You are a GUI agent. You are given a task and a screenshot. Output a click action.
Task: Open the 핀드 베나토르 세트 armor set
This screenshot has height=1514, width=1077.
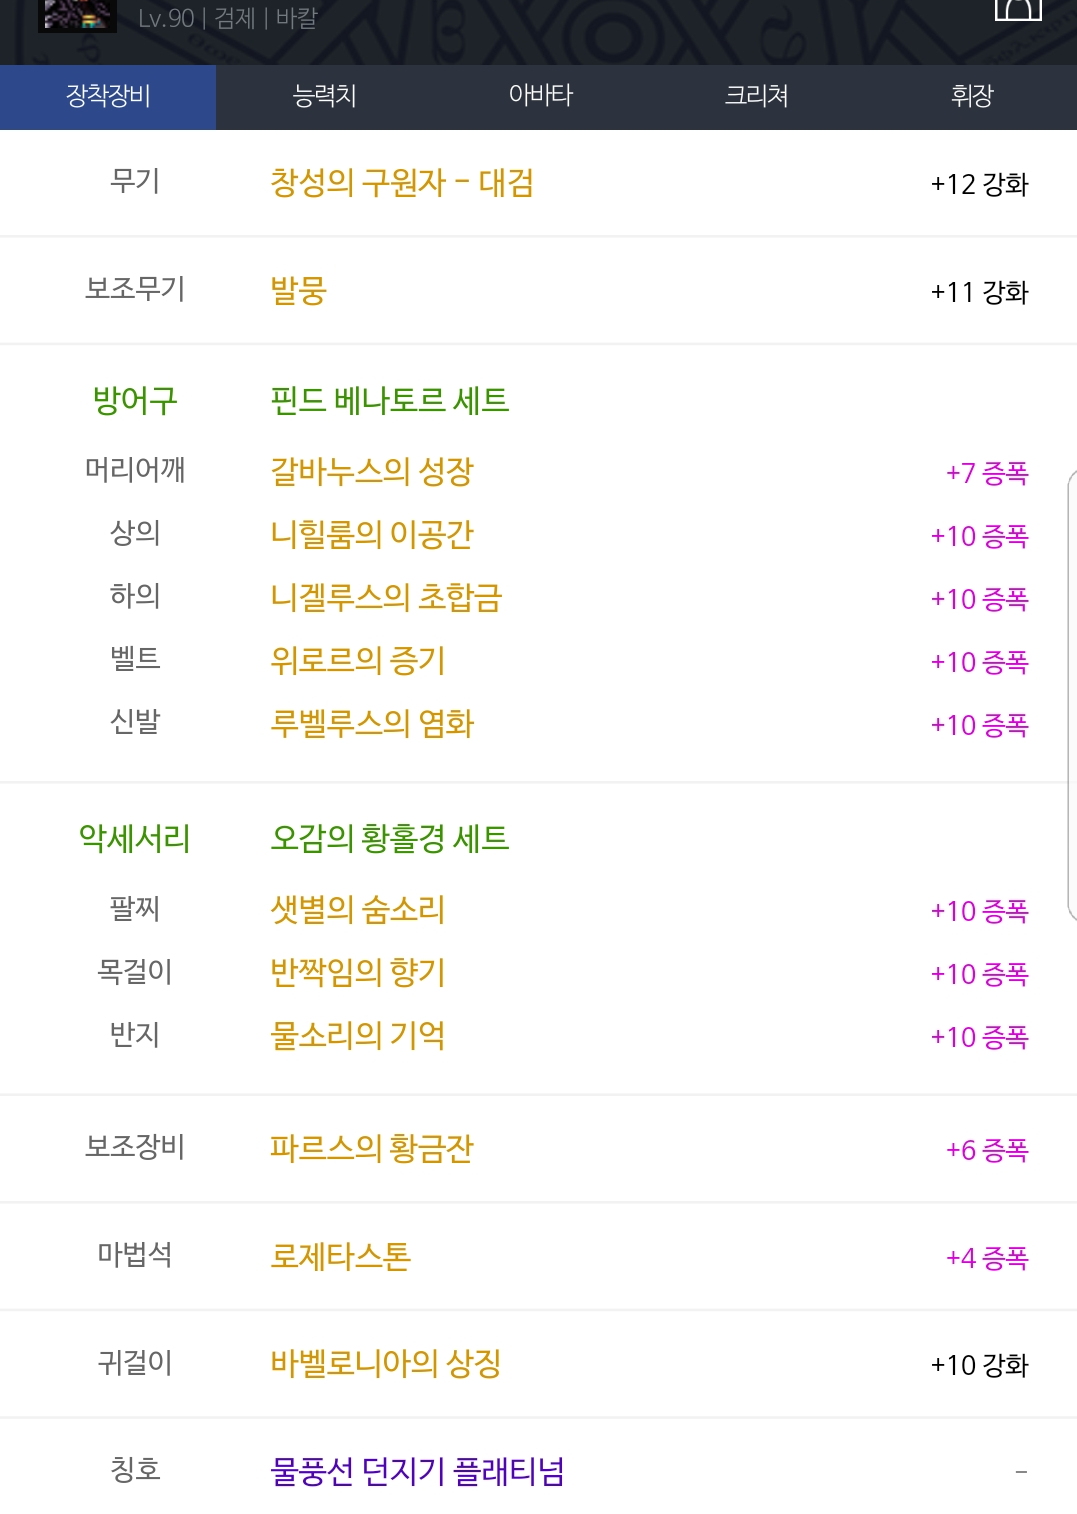[389, 400]
